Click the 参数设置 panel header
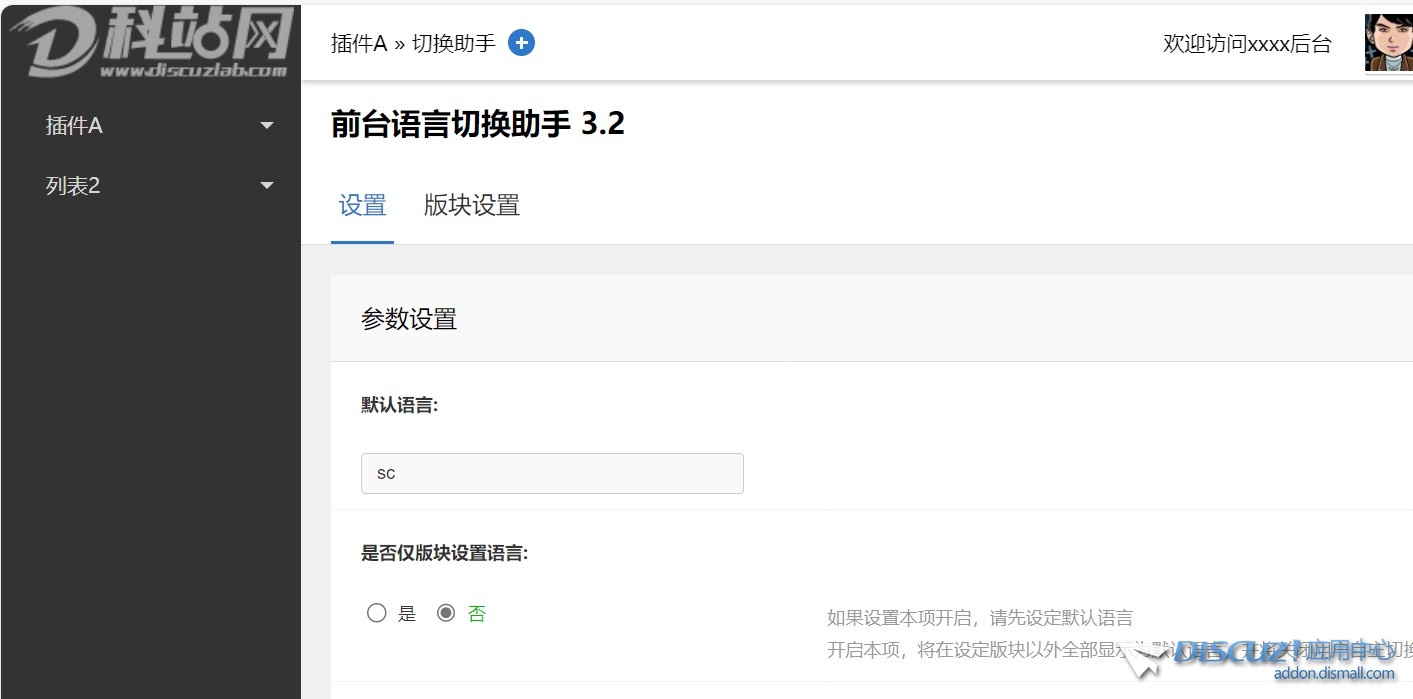 coord(409,319)
